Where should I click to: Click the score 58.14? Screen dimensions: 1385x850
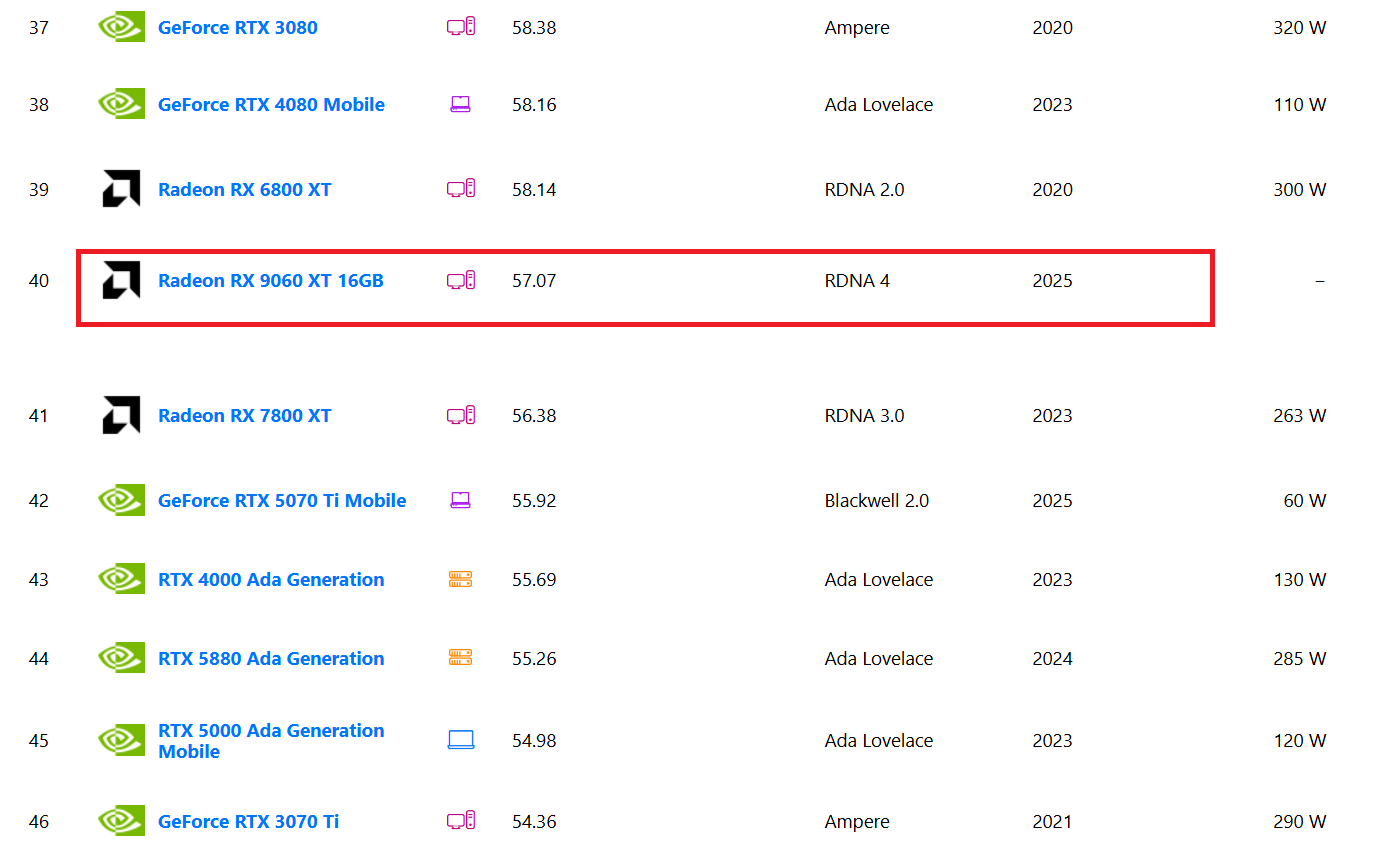click(534, 190)
